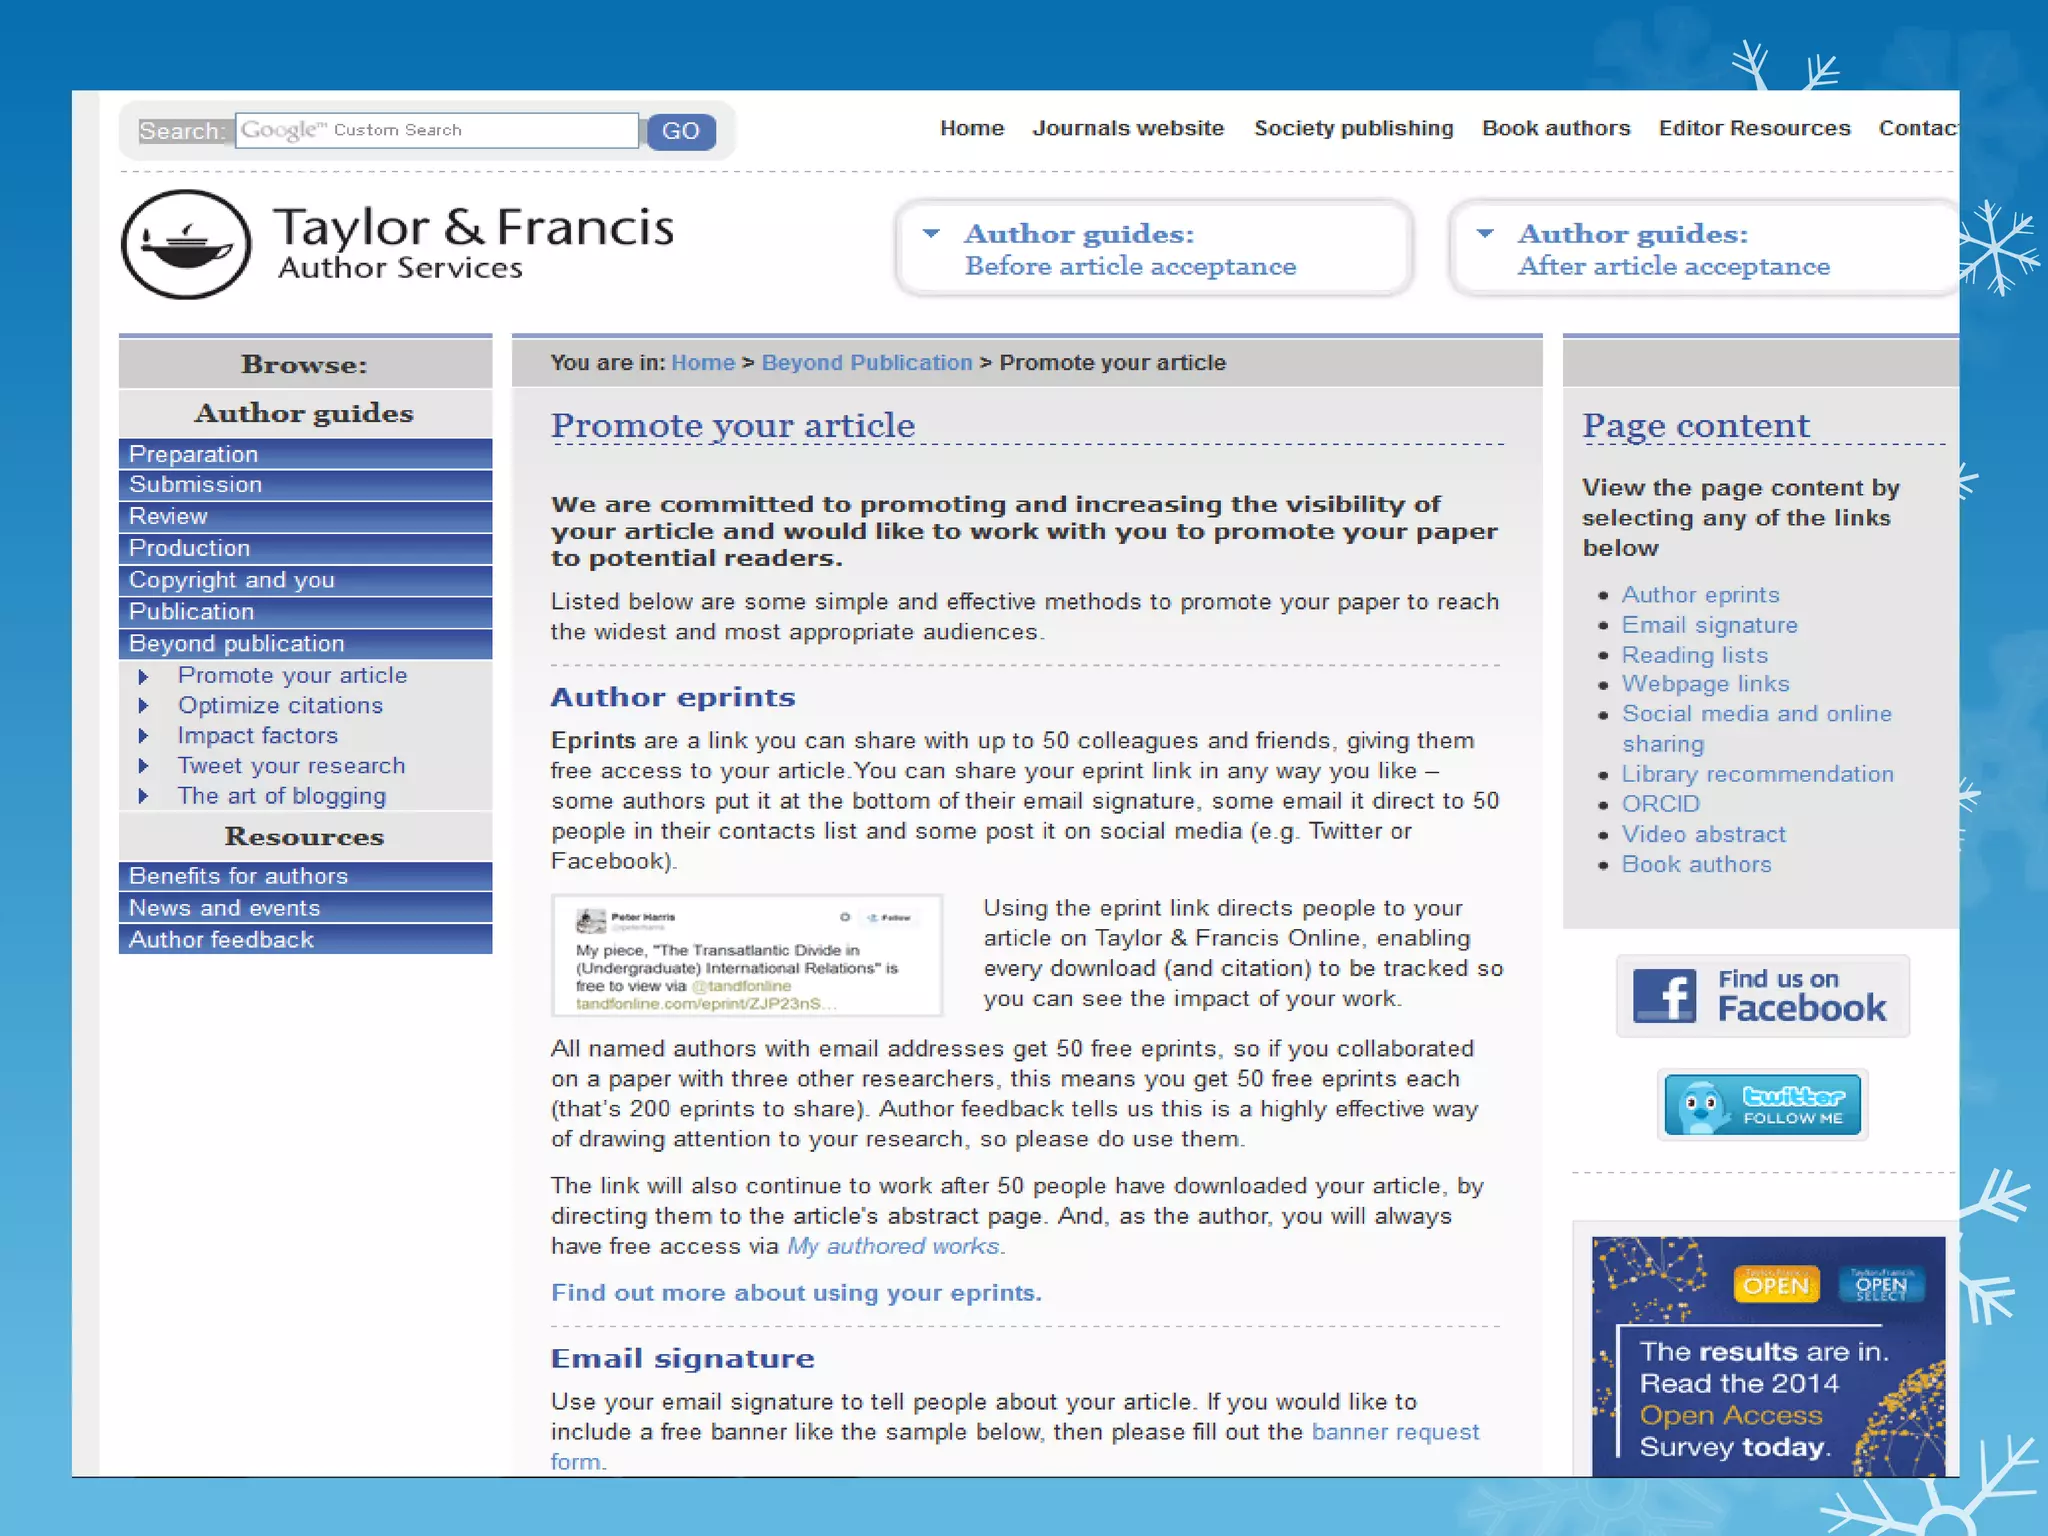This screenshot has height=1536, width=2048.
Task: Click arrow icon beside Tweet your research
Action: (143, 766)
